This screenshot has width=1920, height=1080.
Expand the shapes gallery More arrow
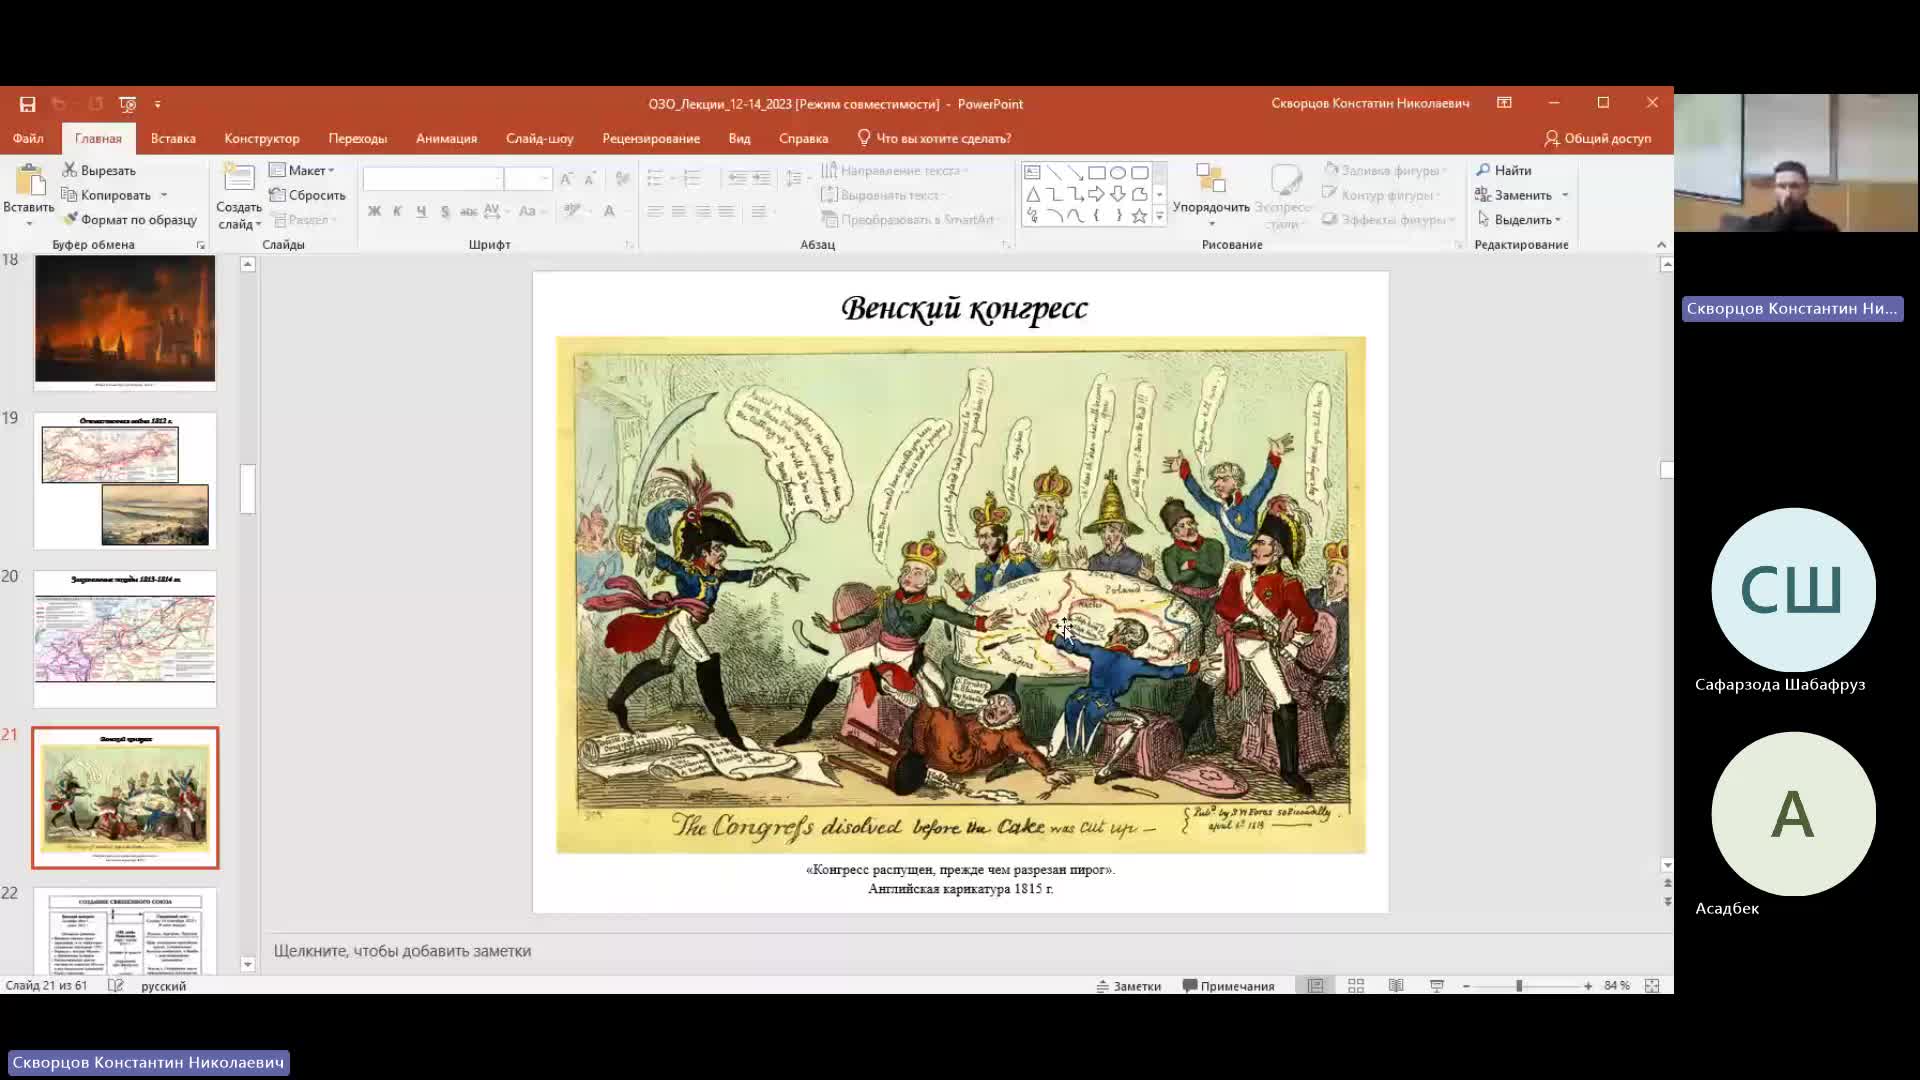(1160, 216)
